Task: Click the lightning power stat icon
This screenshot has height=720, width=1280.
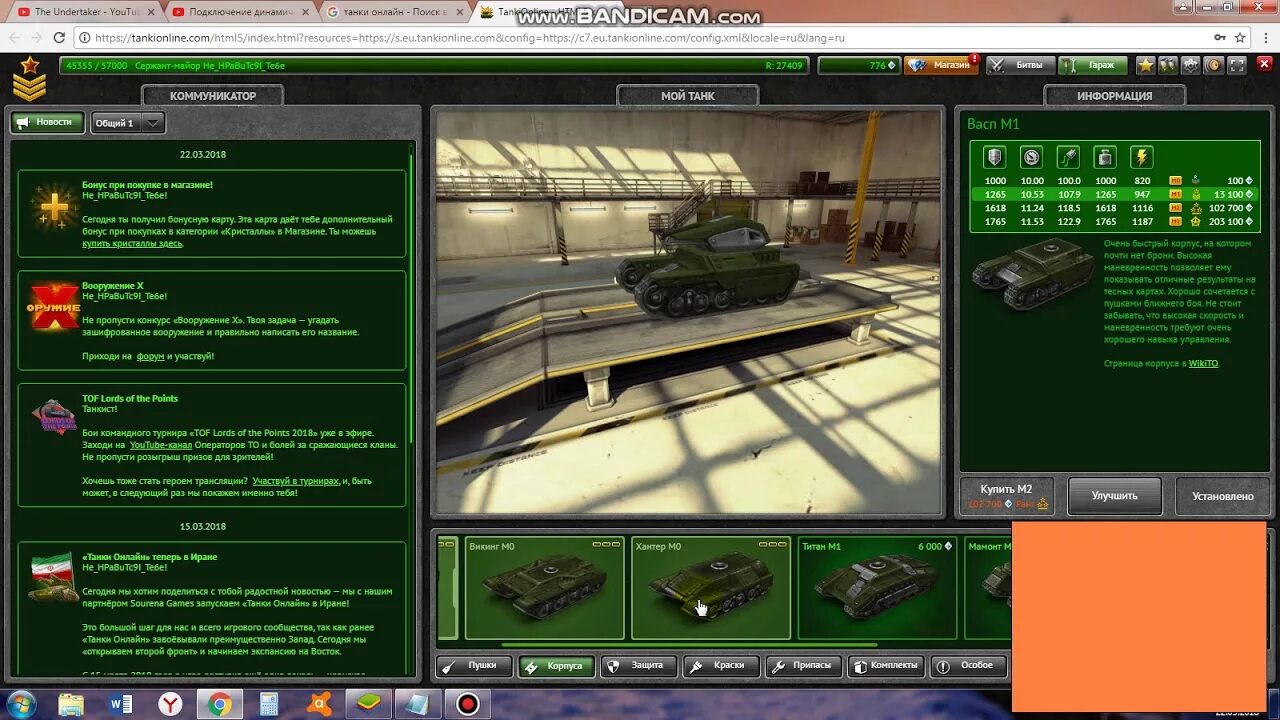Action: 1142,157
